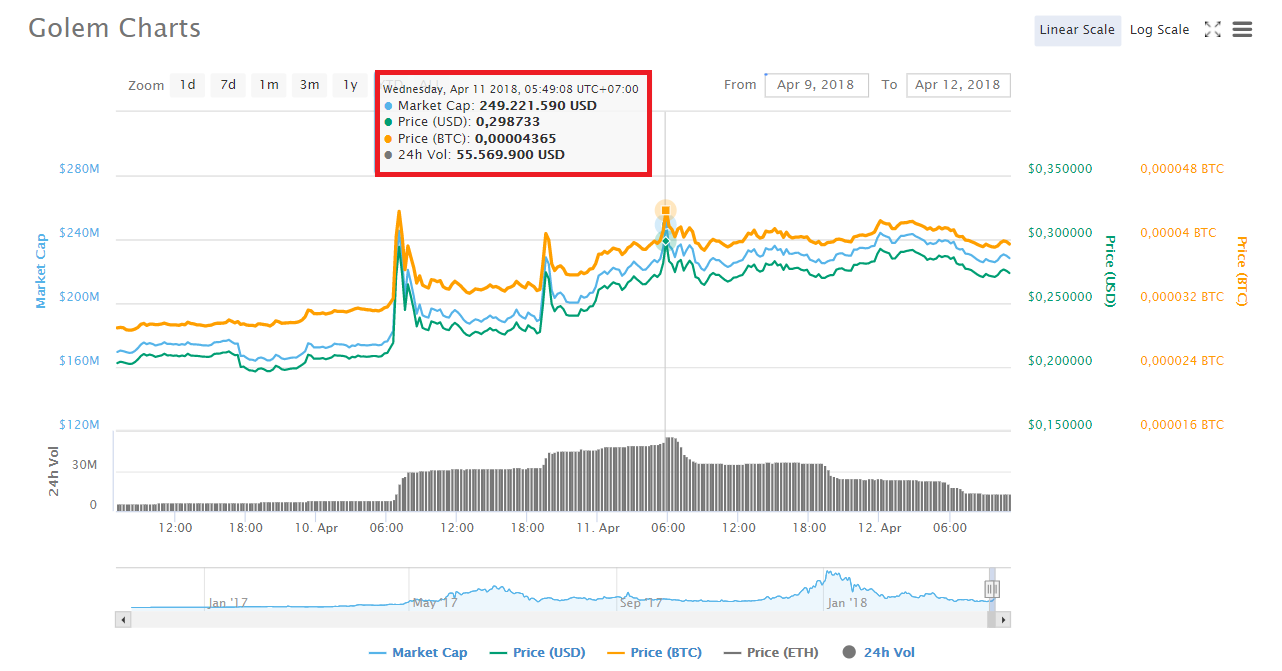
Task: Click the 30M volume axis label
Action: coord(84,465)
